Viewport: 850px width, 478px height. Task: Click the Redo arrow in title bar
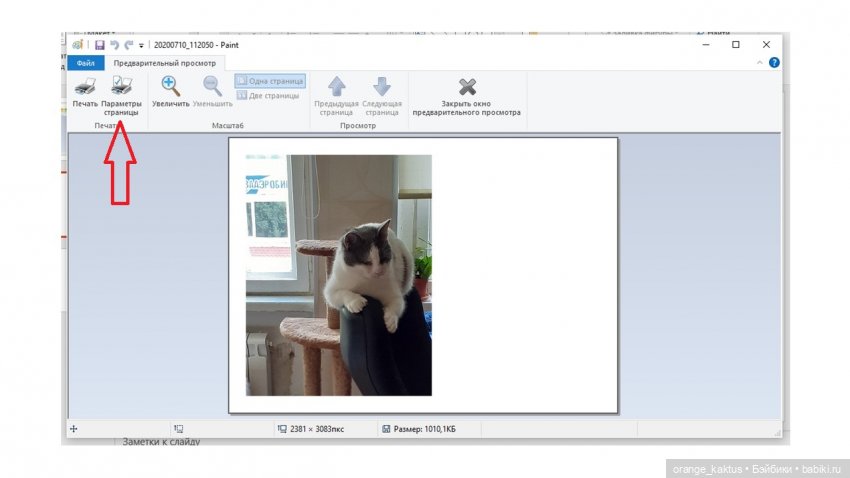point(128,45)
